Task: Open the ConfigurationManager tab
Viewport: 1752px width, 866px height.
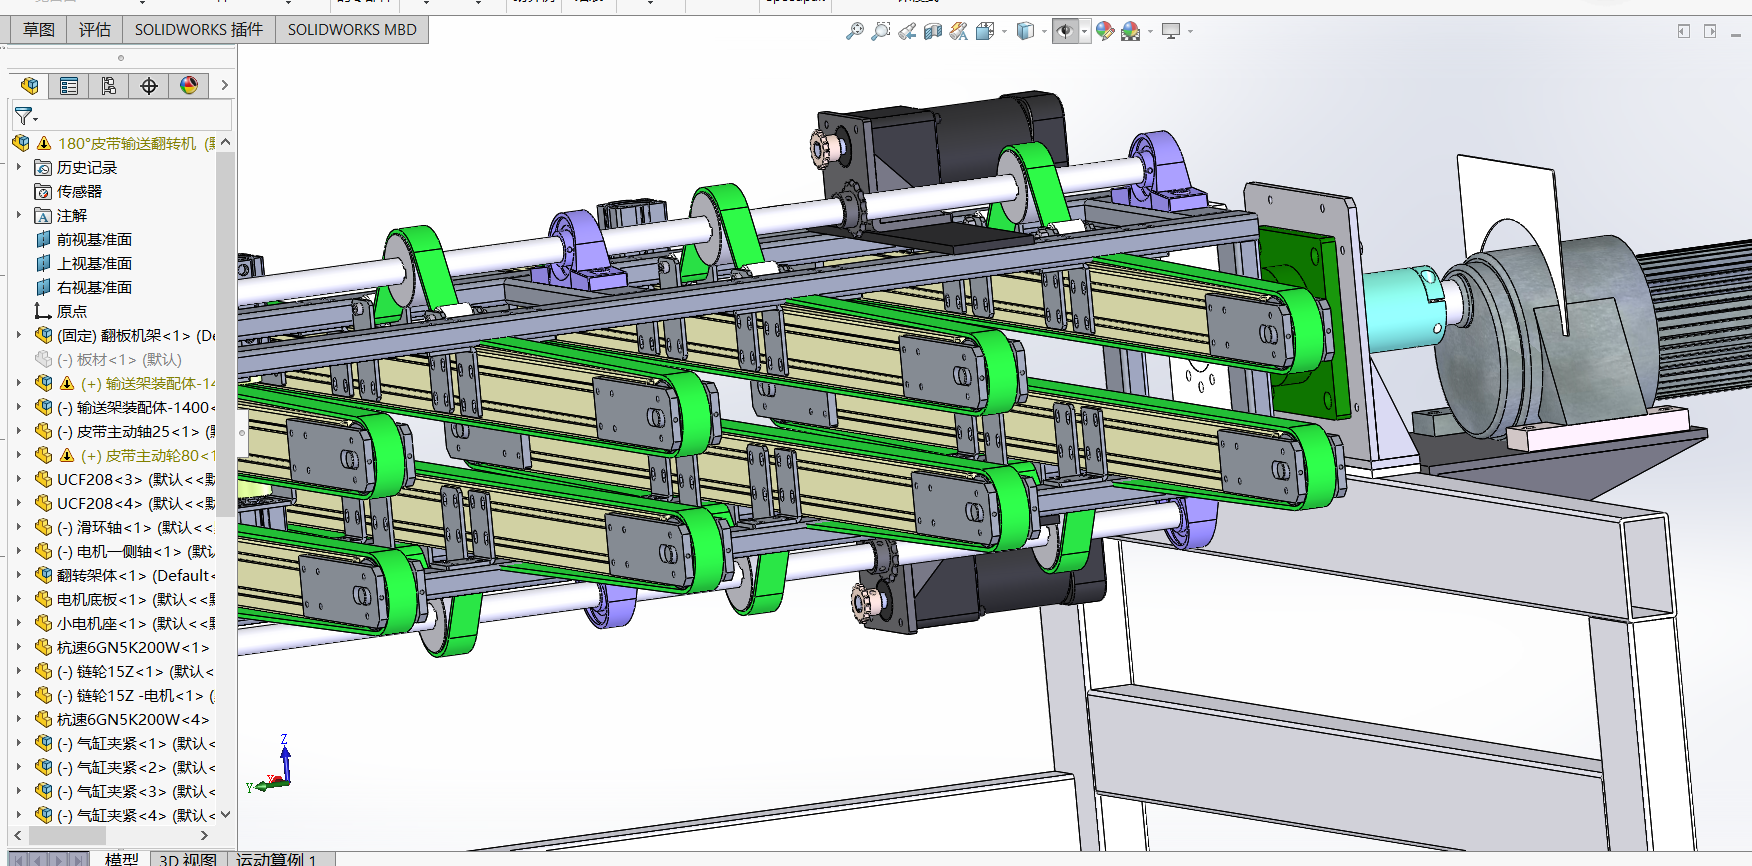Action: [109, 86]
